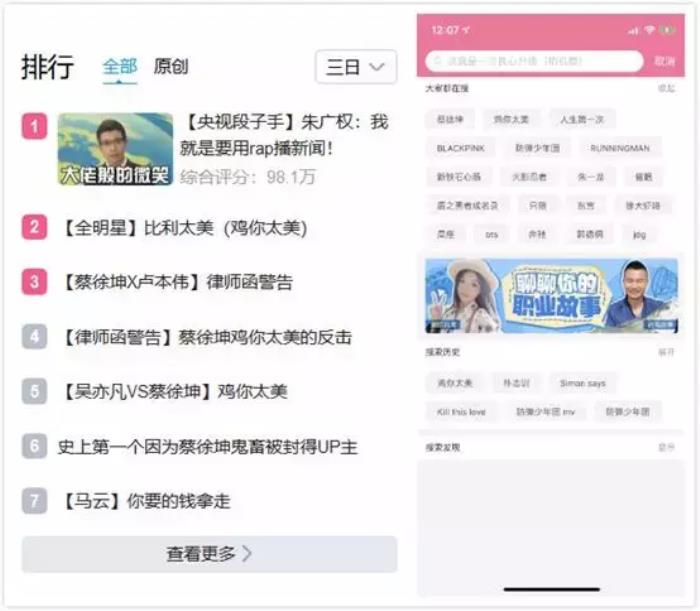This screenshot has width=700, height=611.
Task: Click the pink rank 3 badge
Action: (x=34, y=282)
